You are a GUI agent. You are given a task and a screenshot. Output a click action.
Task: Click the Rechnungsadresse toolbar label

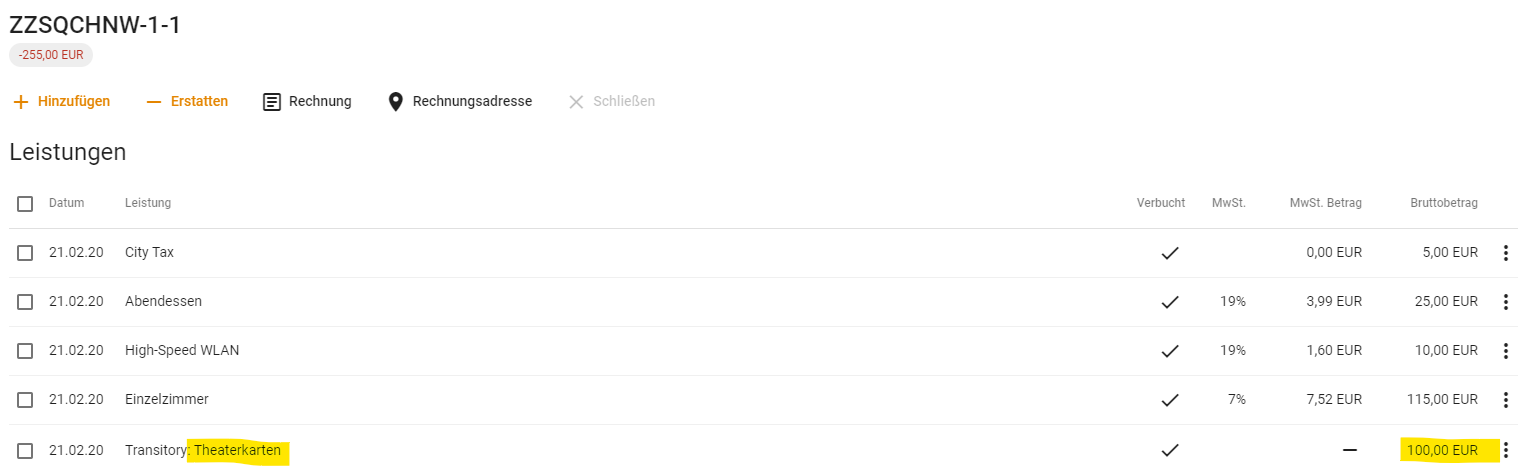(472, 102)
